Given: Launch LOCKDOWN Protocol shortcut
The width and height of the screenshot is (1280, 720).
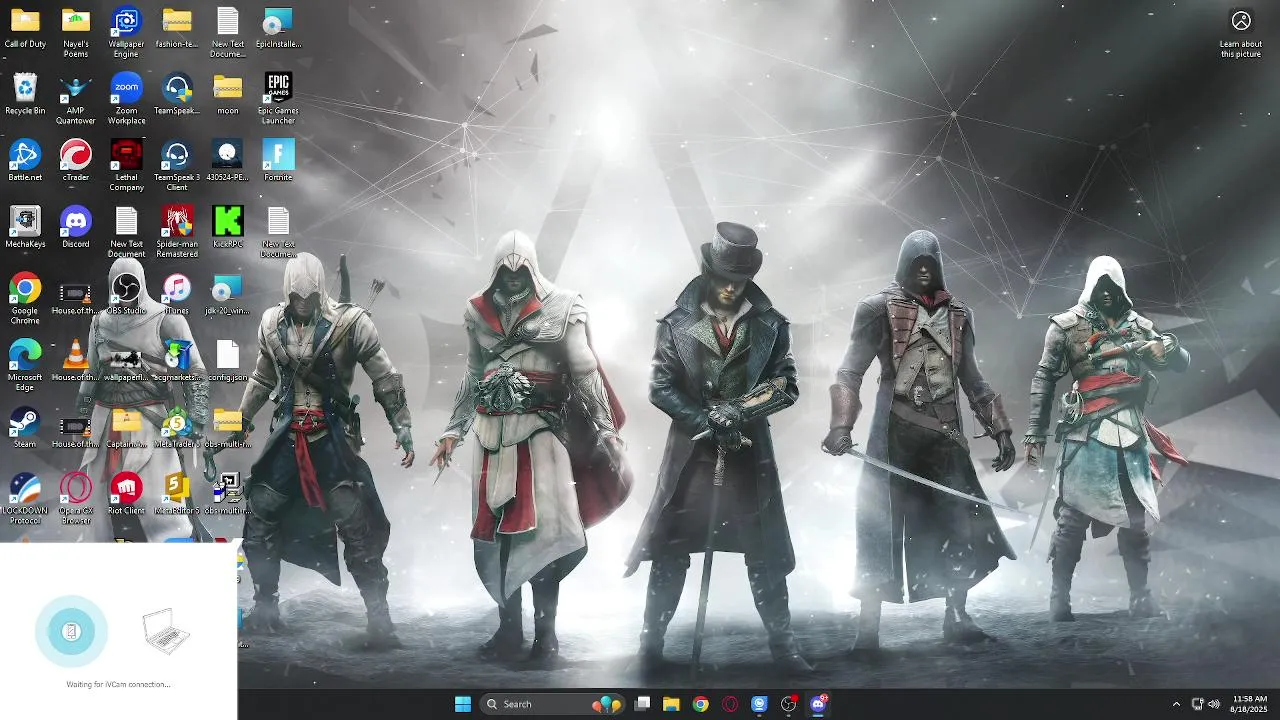Looking at the screenshot, I should (x=25, y=499).
